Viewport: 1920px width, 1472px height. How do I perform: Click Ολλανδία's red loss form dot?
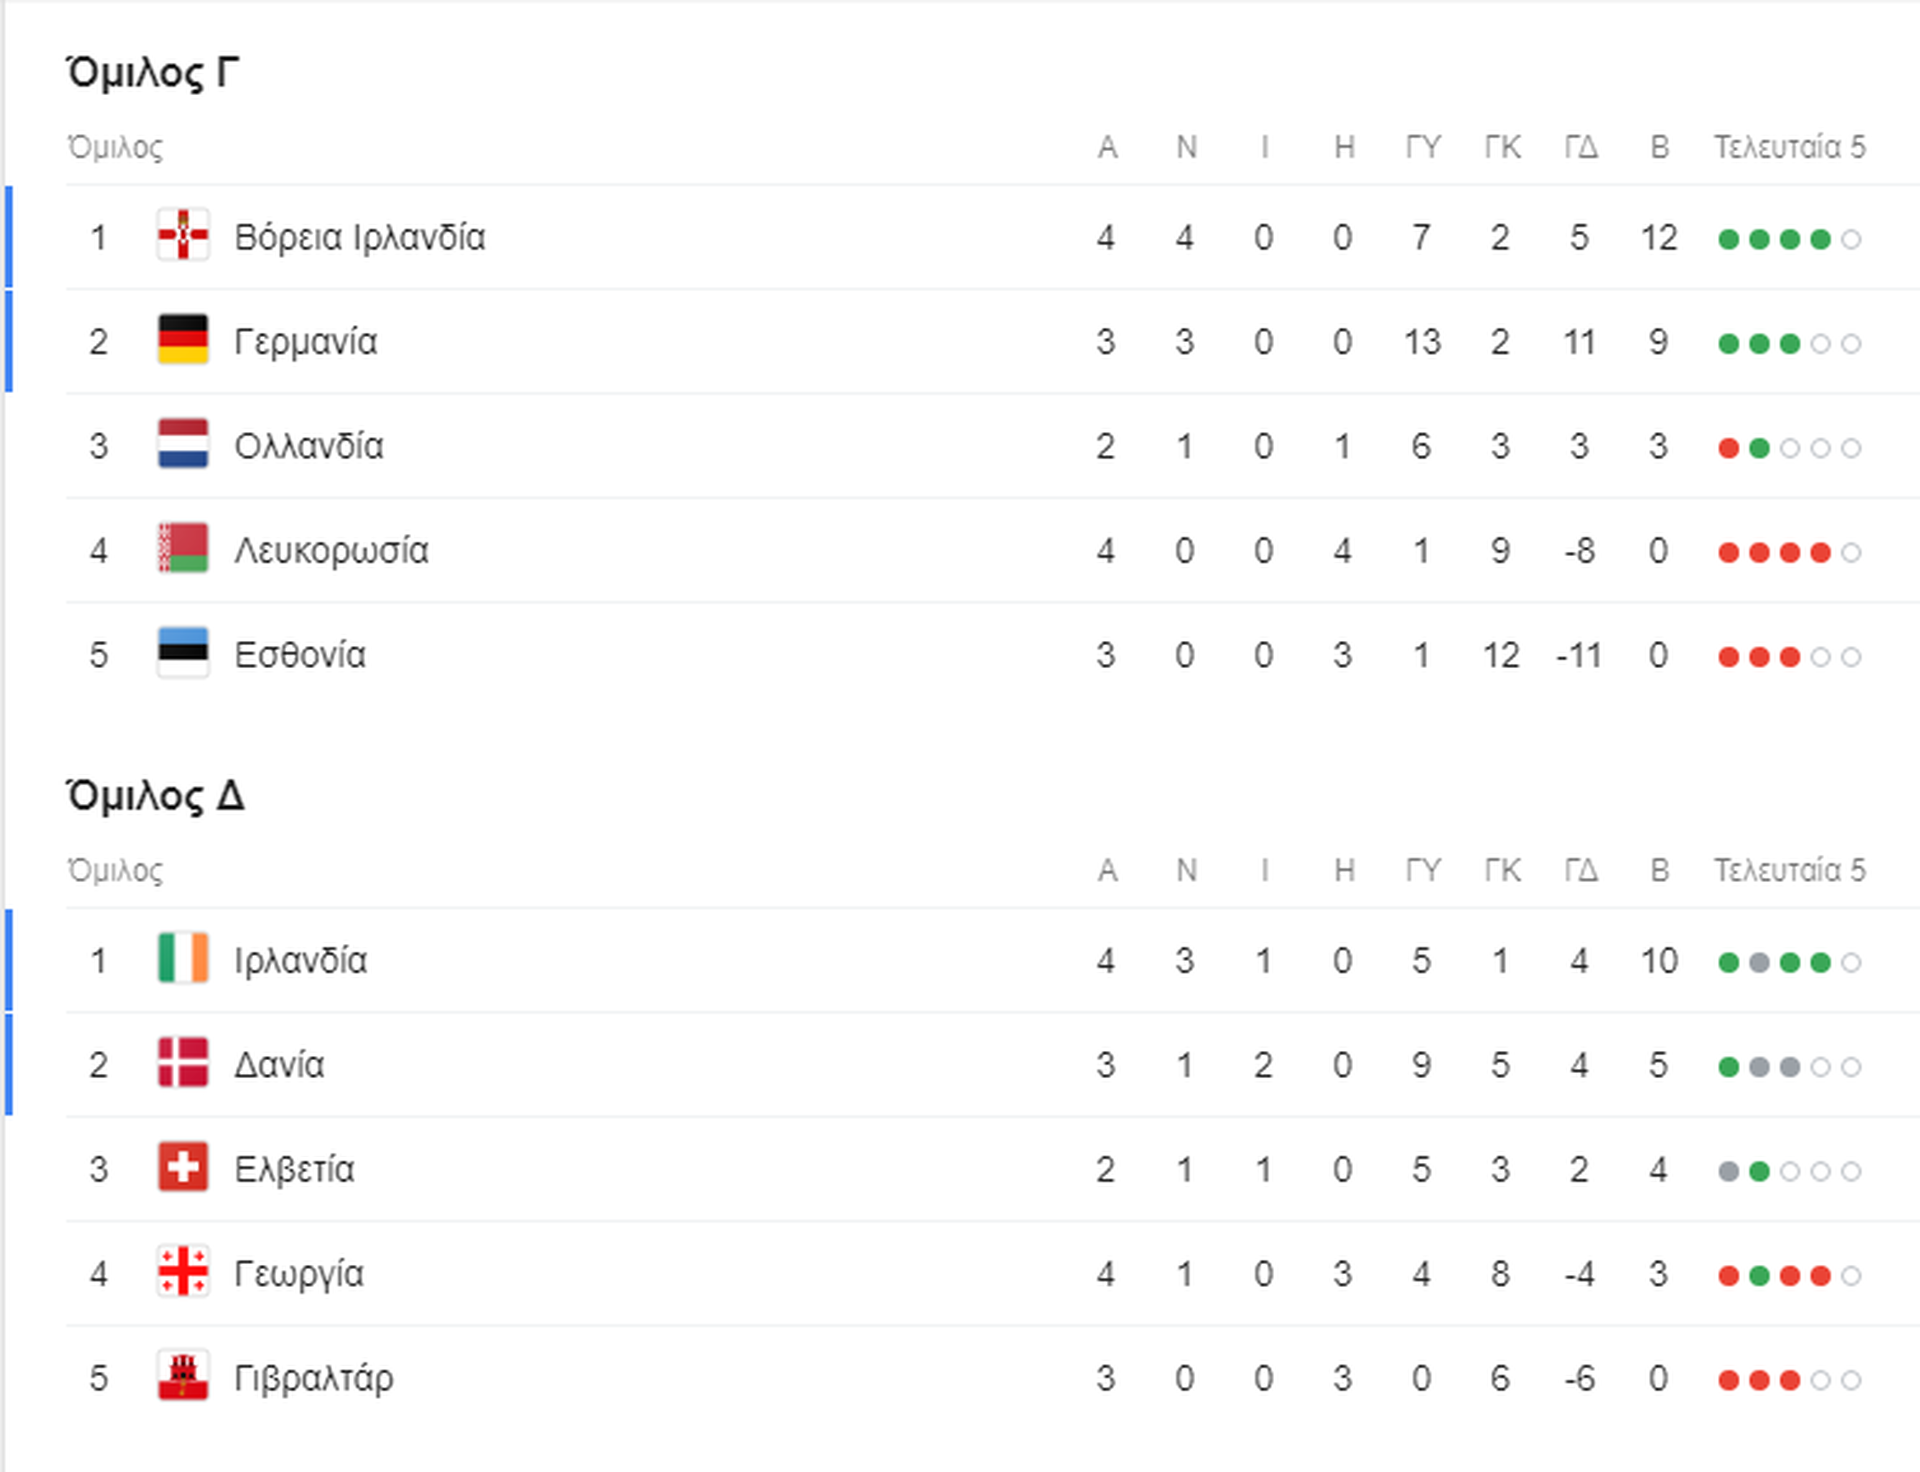coord(1728,448)
